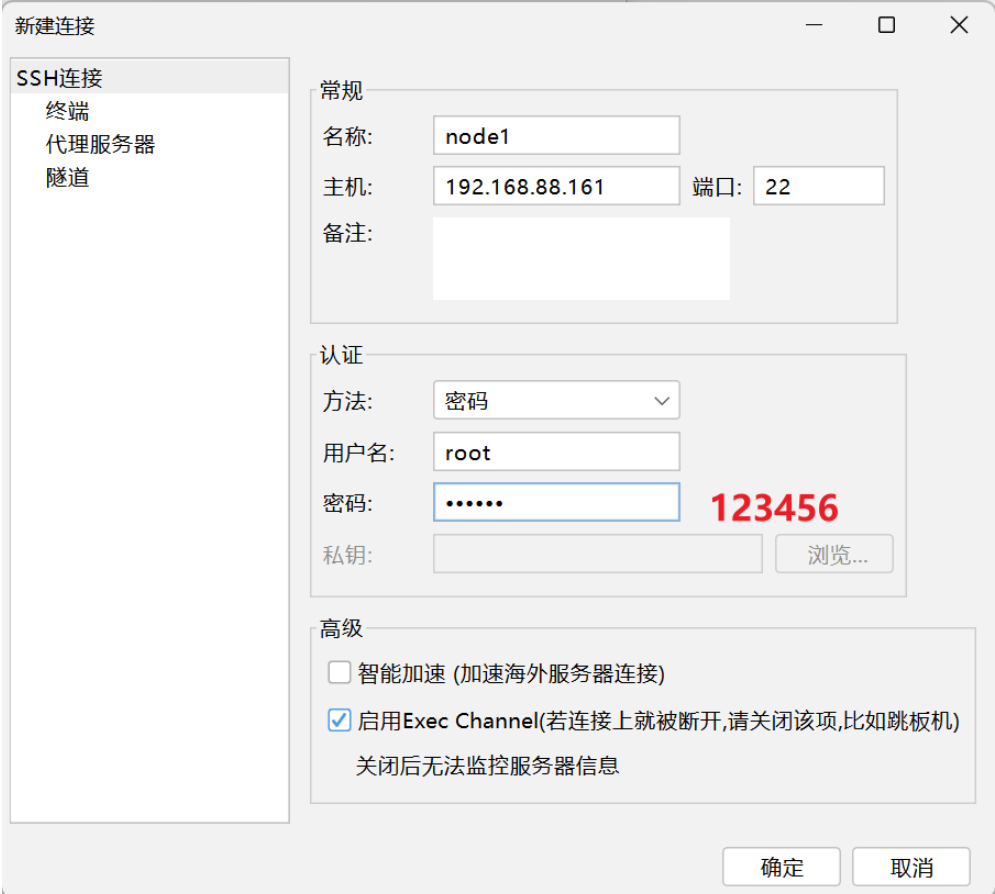995x894 pixels.
Task: Close the 新建连接 dialog window
Action: (x=959, y=25)
